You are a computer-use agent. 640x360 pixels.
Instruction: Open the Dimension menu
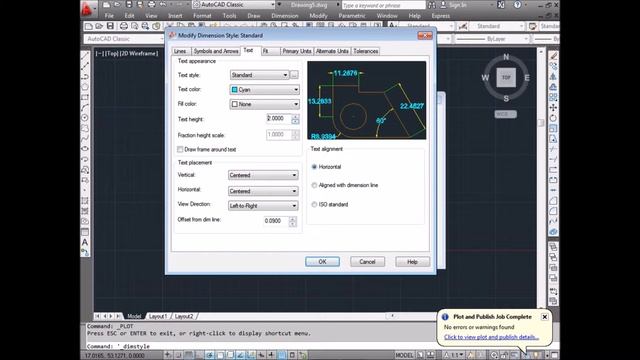tap(284, 16)
